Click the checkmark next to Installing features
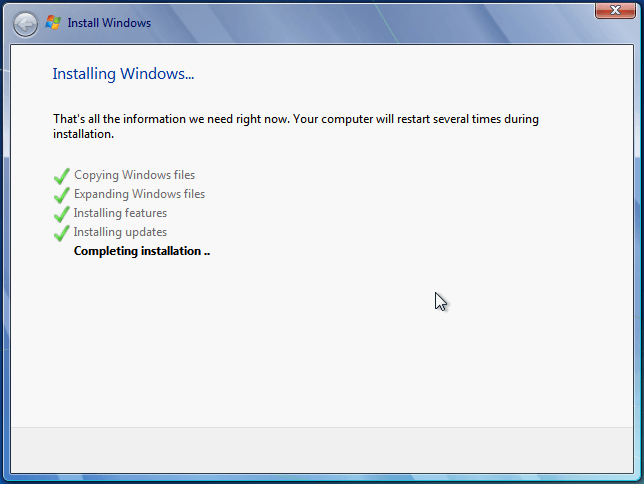 pos(62,214)
